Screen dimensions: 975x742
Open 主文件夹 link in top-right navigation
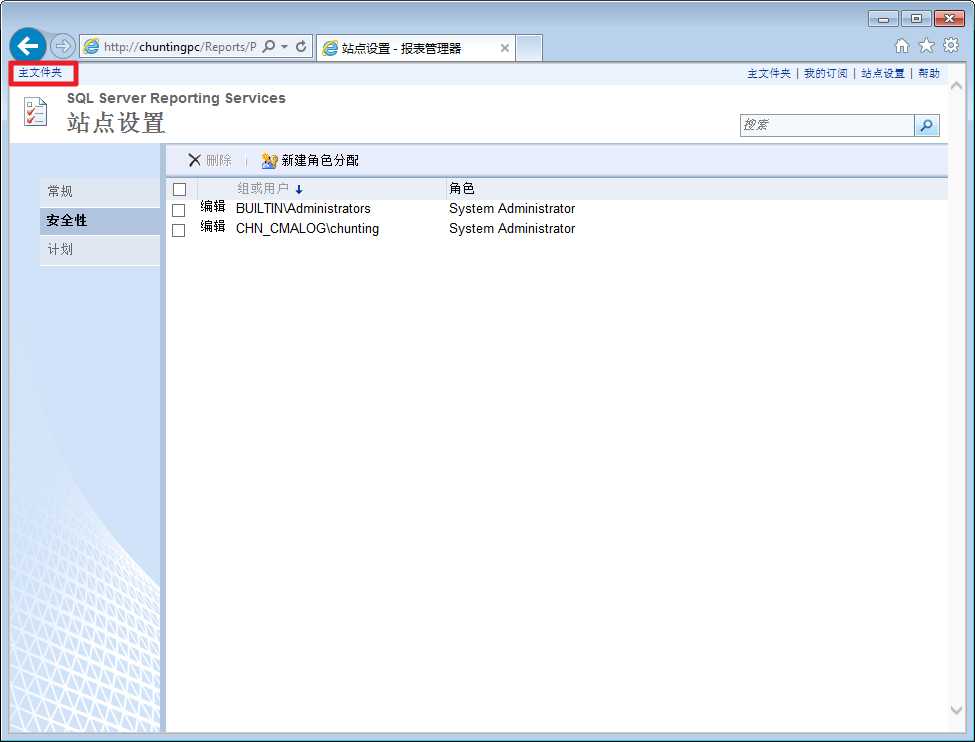[x=769, y=73]
